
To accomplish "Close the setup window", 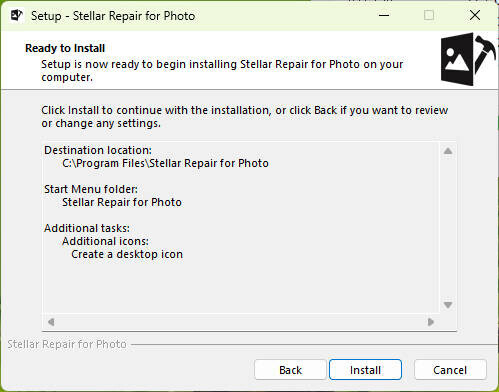I will [475, 15].
